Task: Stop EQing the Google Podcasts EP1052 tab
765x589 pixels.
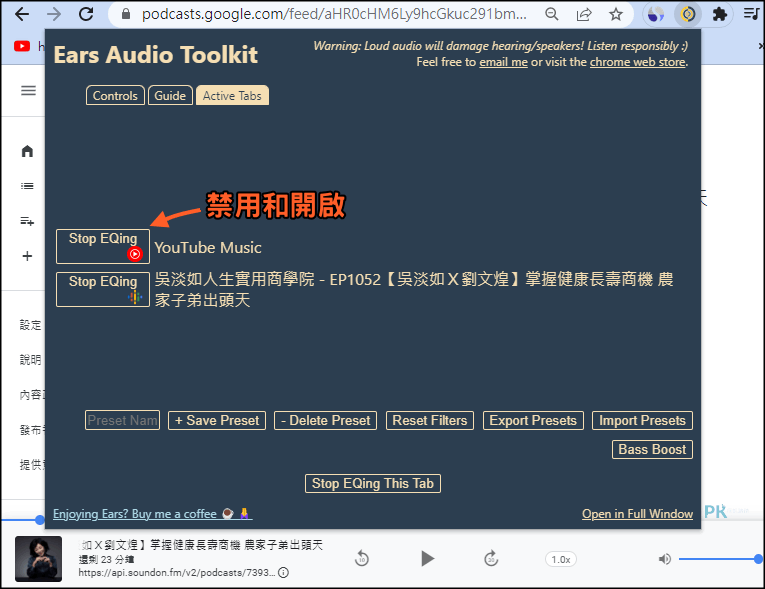Action: [x=103, y=289]
